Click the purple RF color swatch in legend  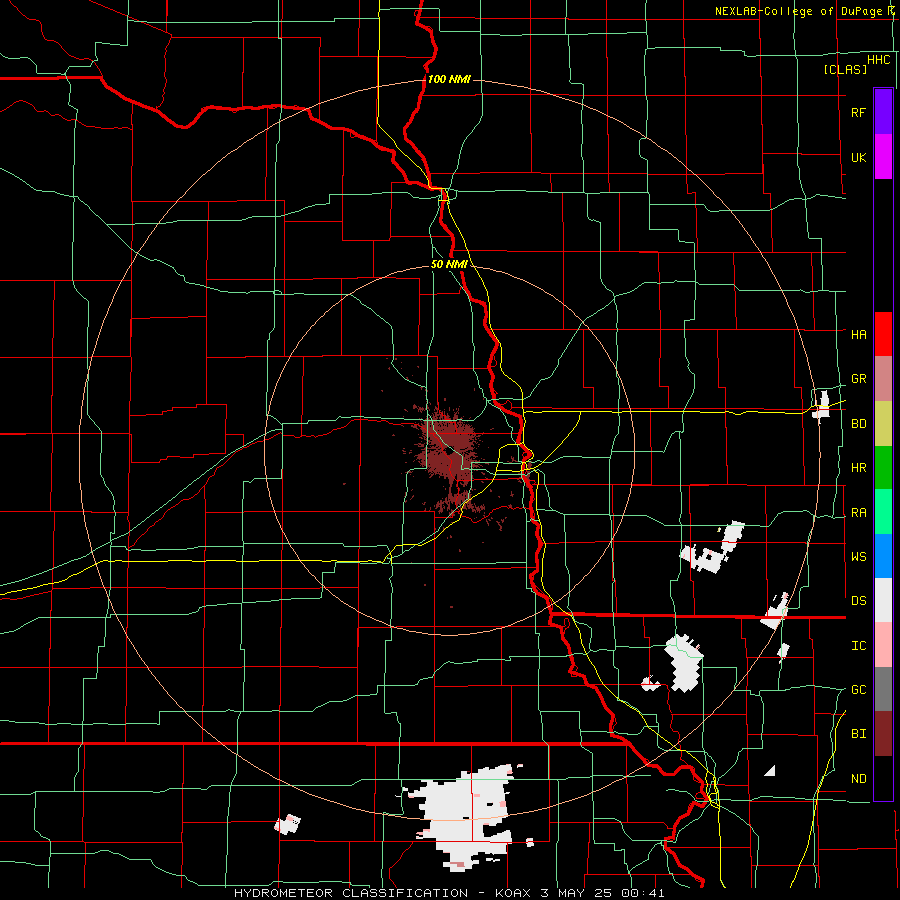(x=883, y=112)
